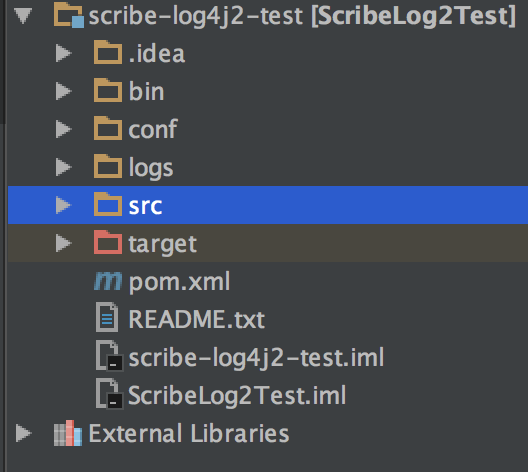Expand the conf folder arrow

(x=63, y=129)
